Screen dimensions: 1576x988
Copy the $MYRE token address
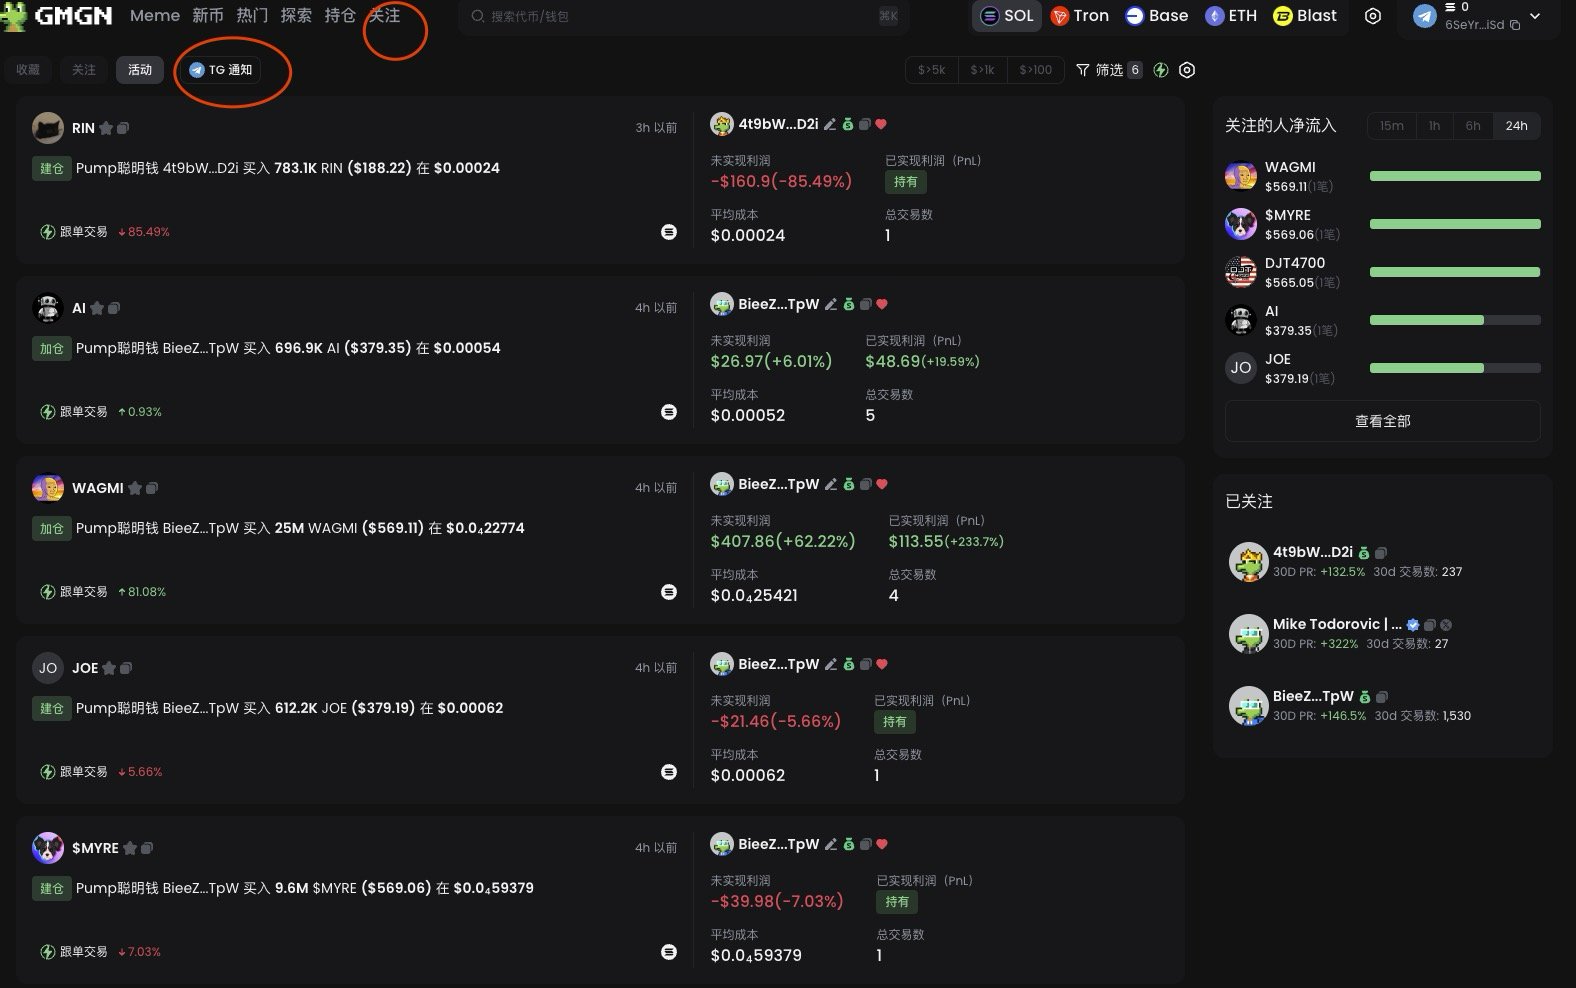147,848
